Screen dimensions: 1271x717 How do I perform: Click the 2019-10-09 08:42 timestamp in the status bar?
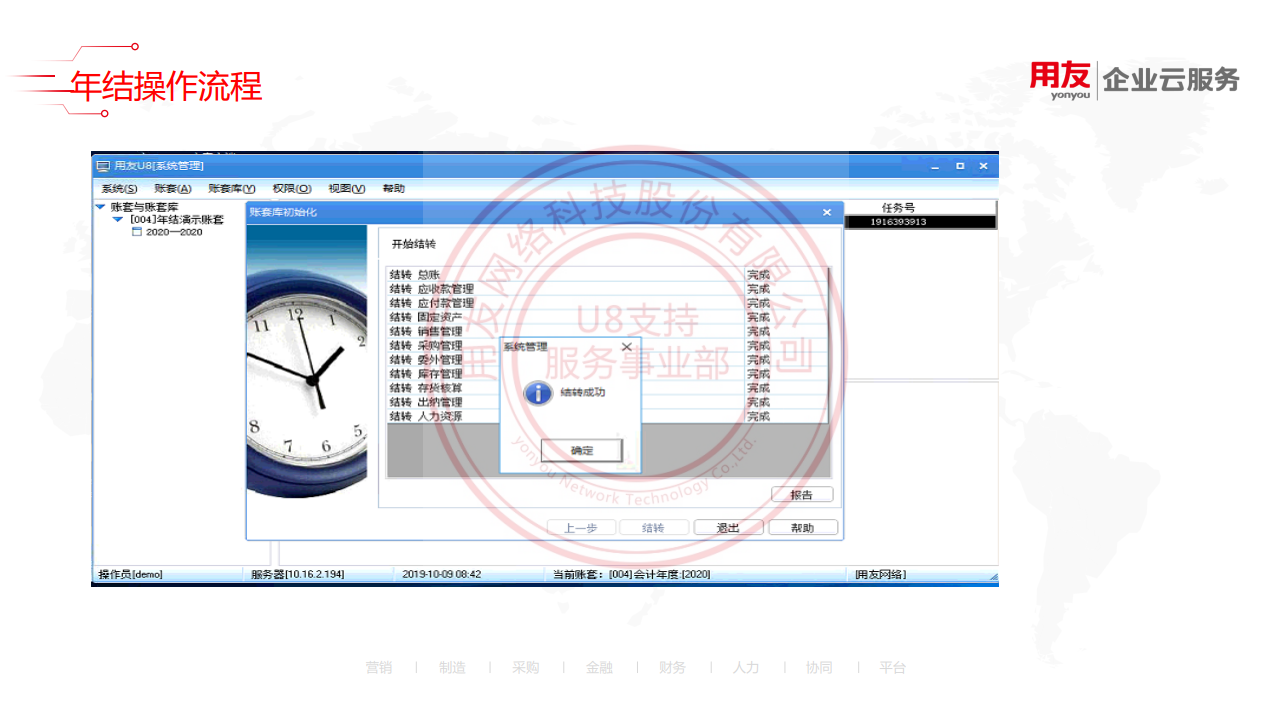(x=442, y=574)
